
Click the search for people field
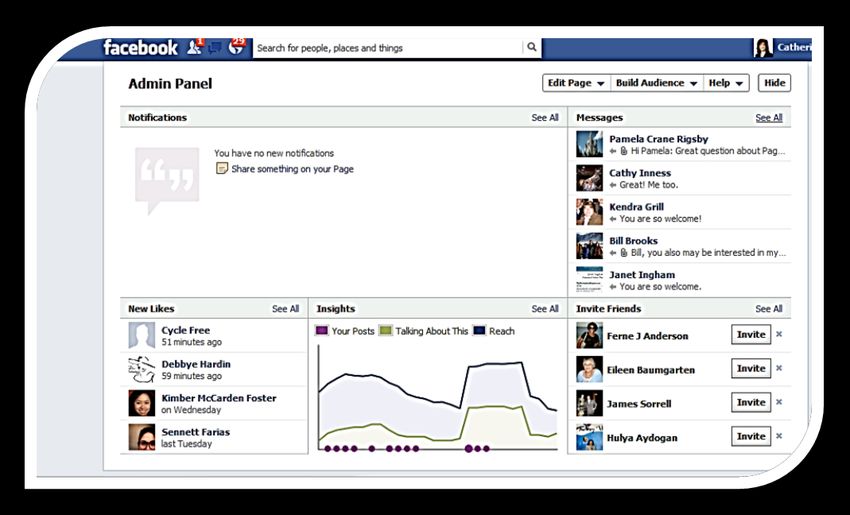point(388,48)
